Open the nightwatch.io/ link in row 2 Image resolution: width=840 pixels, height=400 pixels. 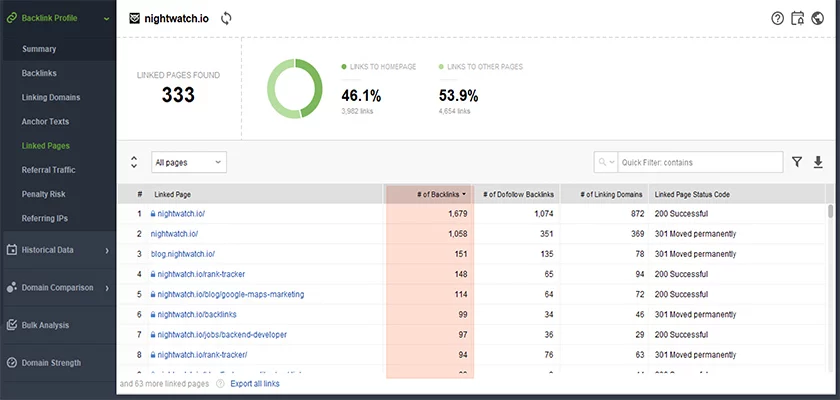[175, 234]
